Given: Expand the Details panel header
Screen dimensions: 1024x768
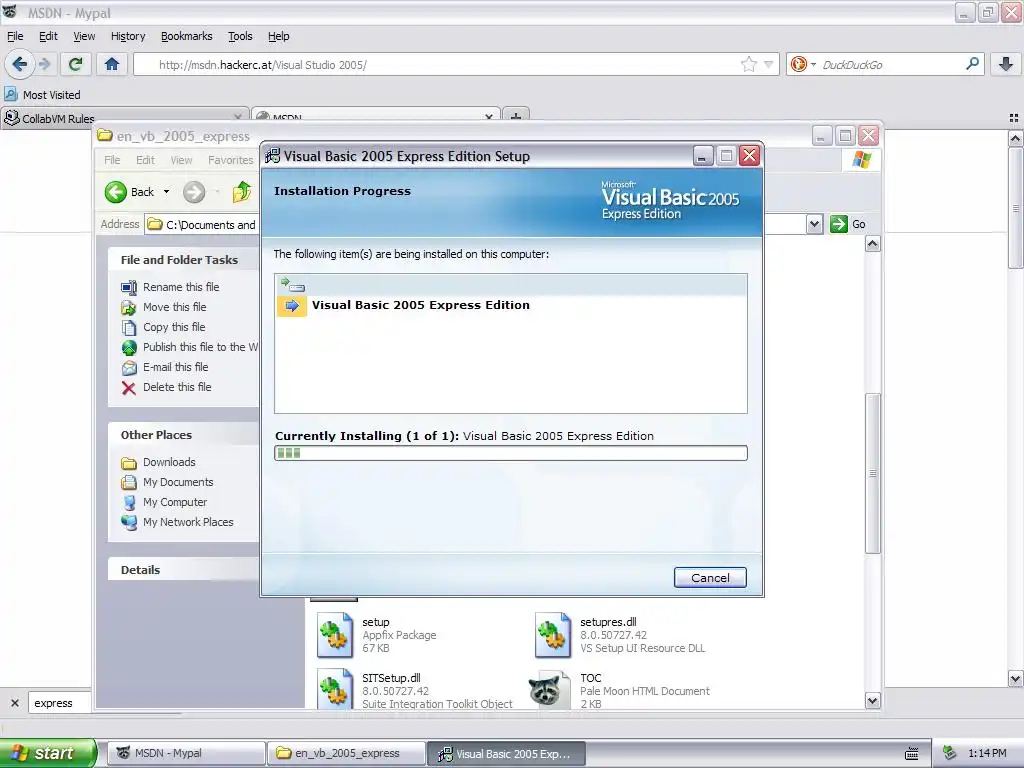Looking at the screenshot, I should click(x=184, y=569).
